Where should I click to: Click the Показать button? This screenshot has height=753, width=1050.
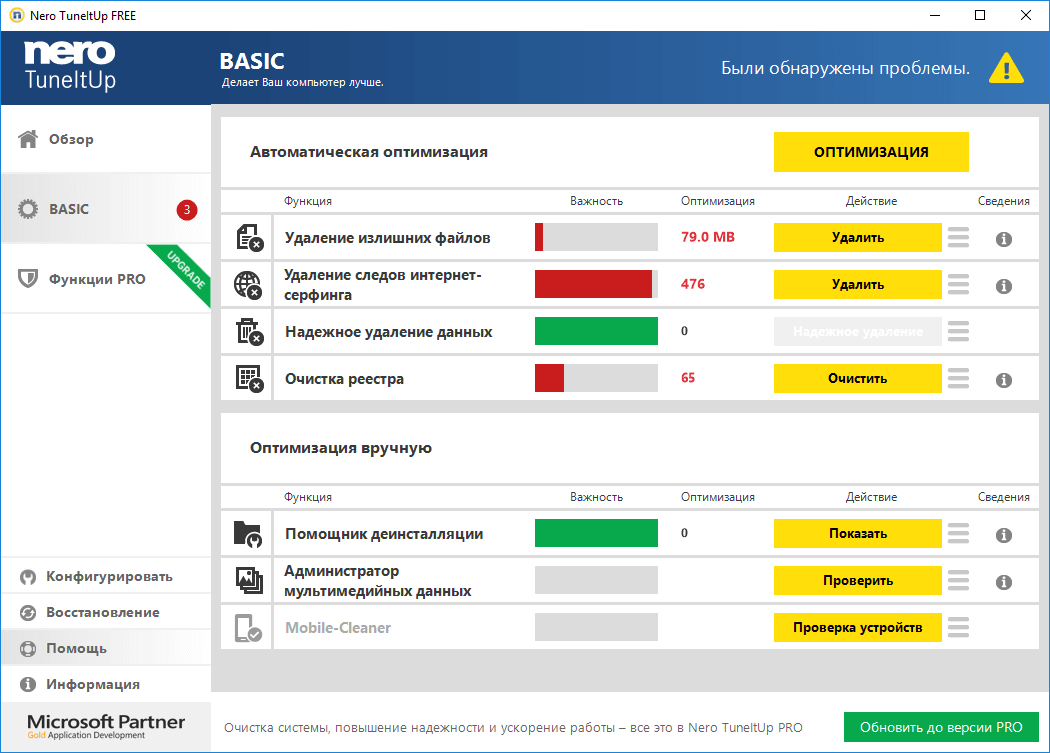click(858, 534)
